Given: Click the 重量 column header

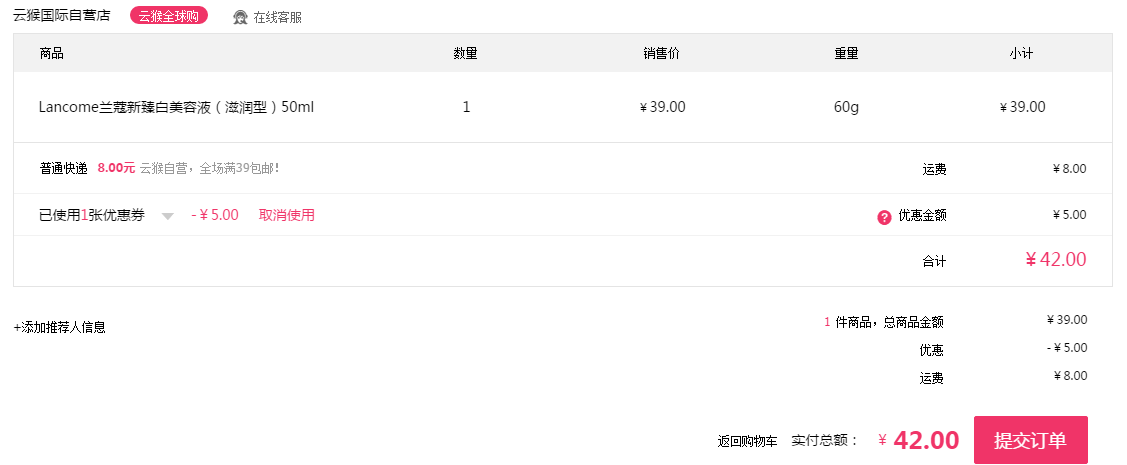Looking at the screenshot, I should pyautogui.click(x=846, y=53).
